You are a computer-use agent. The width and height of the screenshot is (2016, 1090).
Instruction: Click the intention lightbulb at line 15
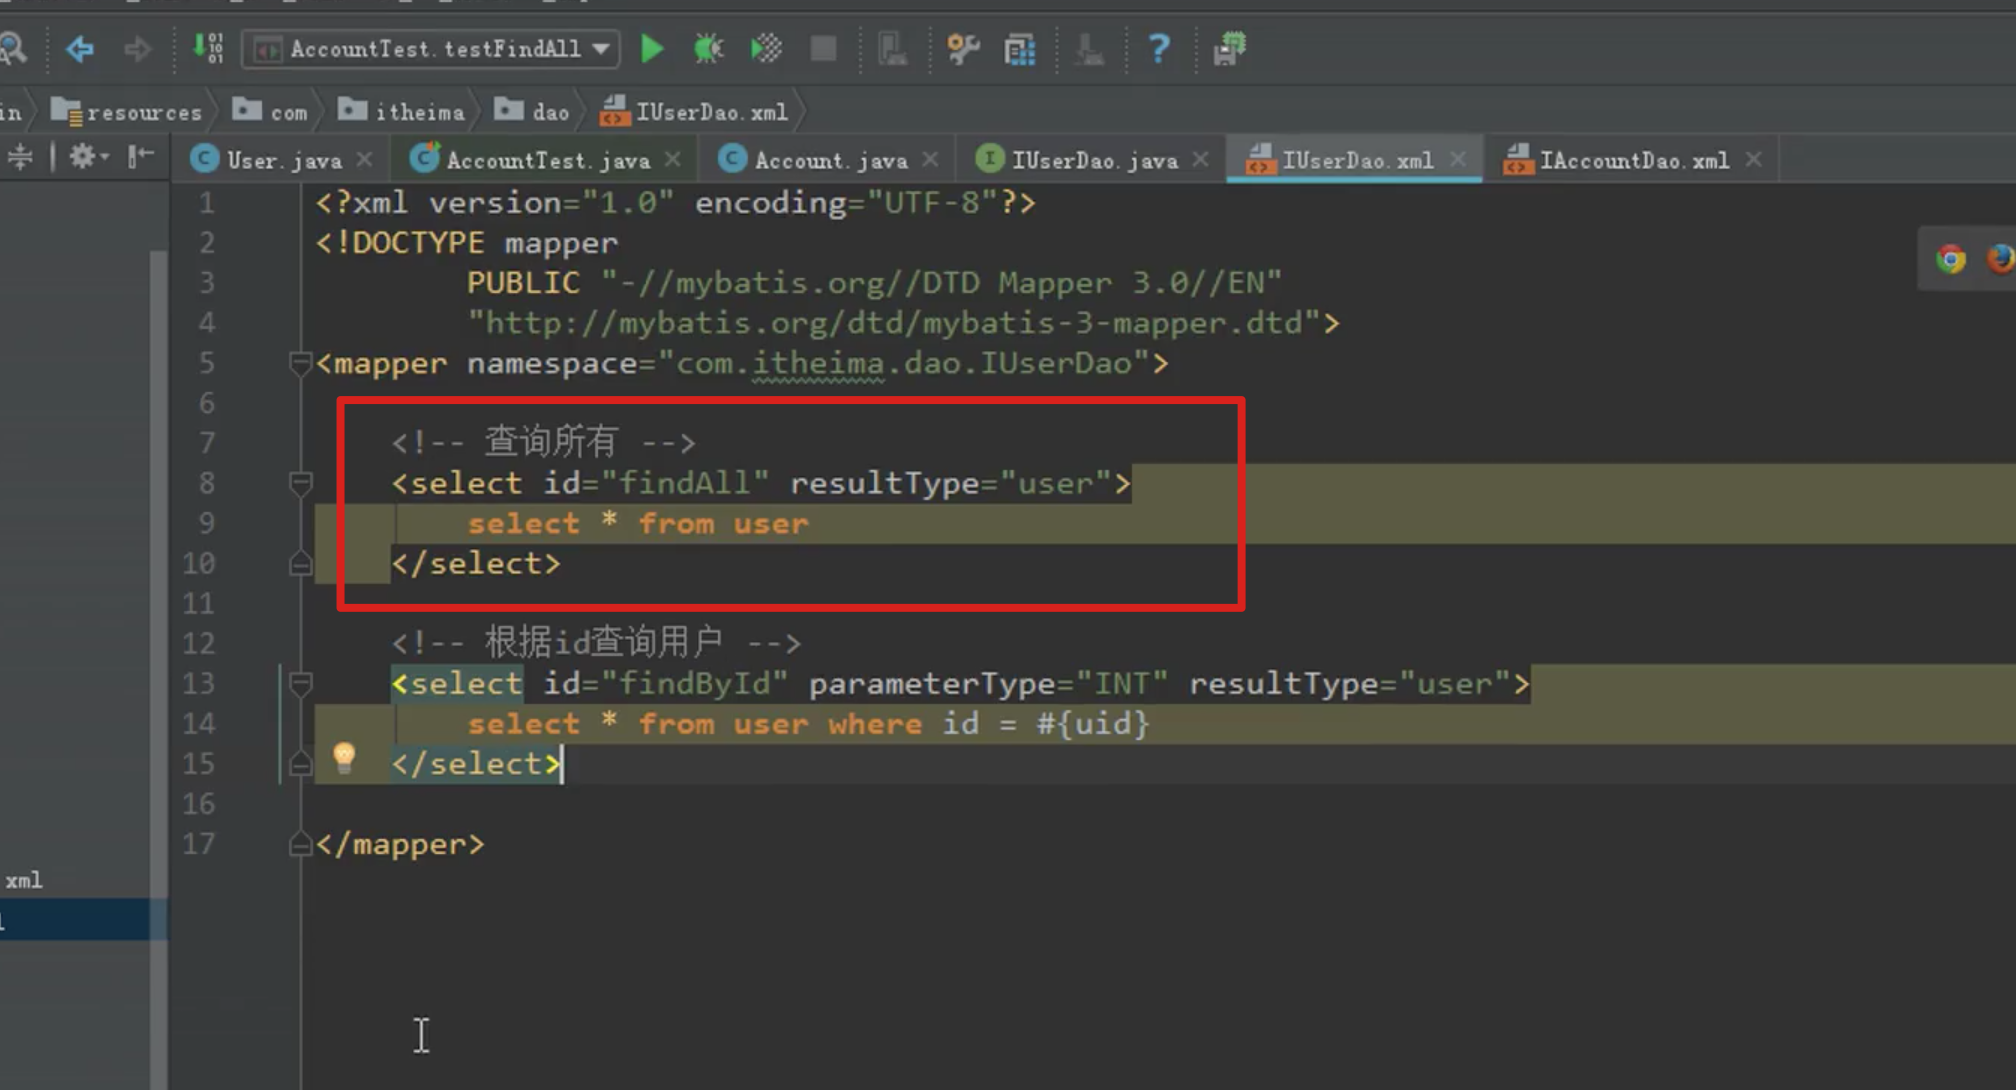(x=344, y=757)
